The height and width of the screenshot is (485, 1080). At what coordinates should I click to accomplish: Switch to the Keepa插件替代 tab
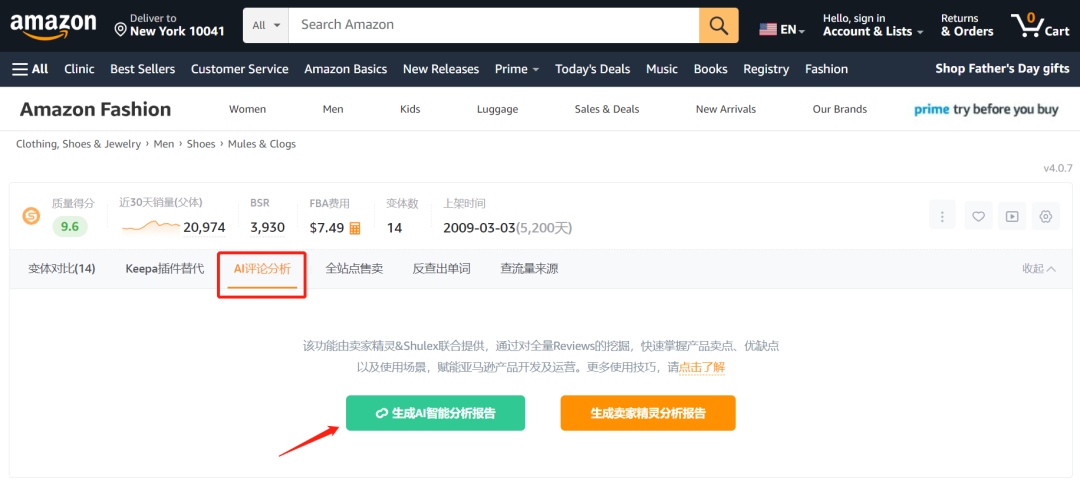165,269
